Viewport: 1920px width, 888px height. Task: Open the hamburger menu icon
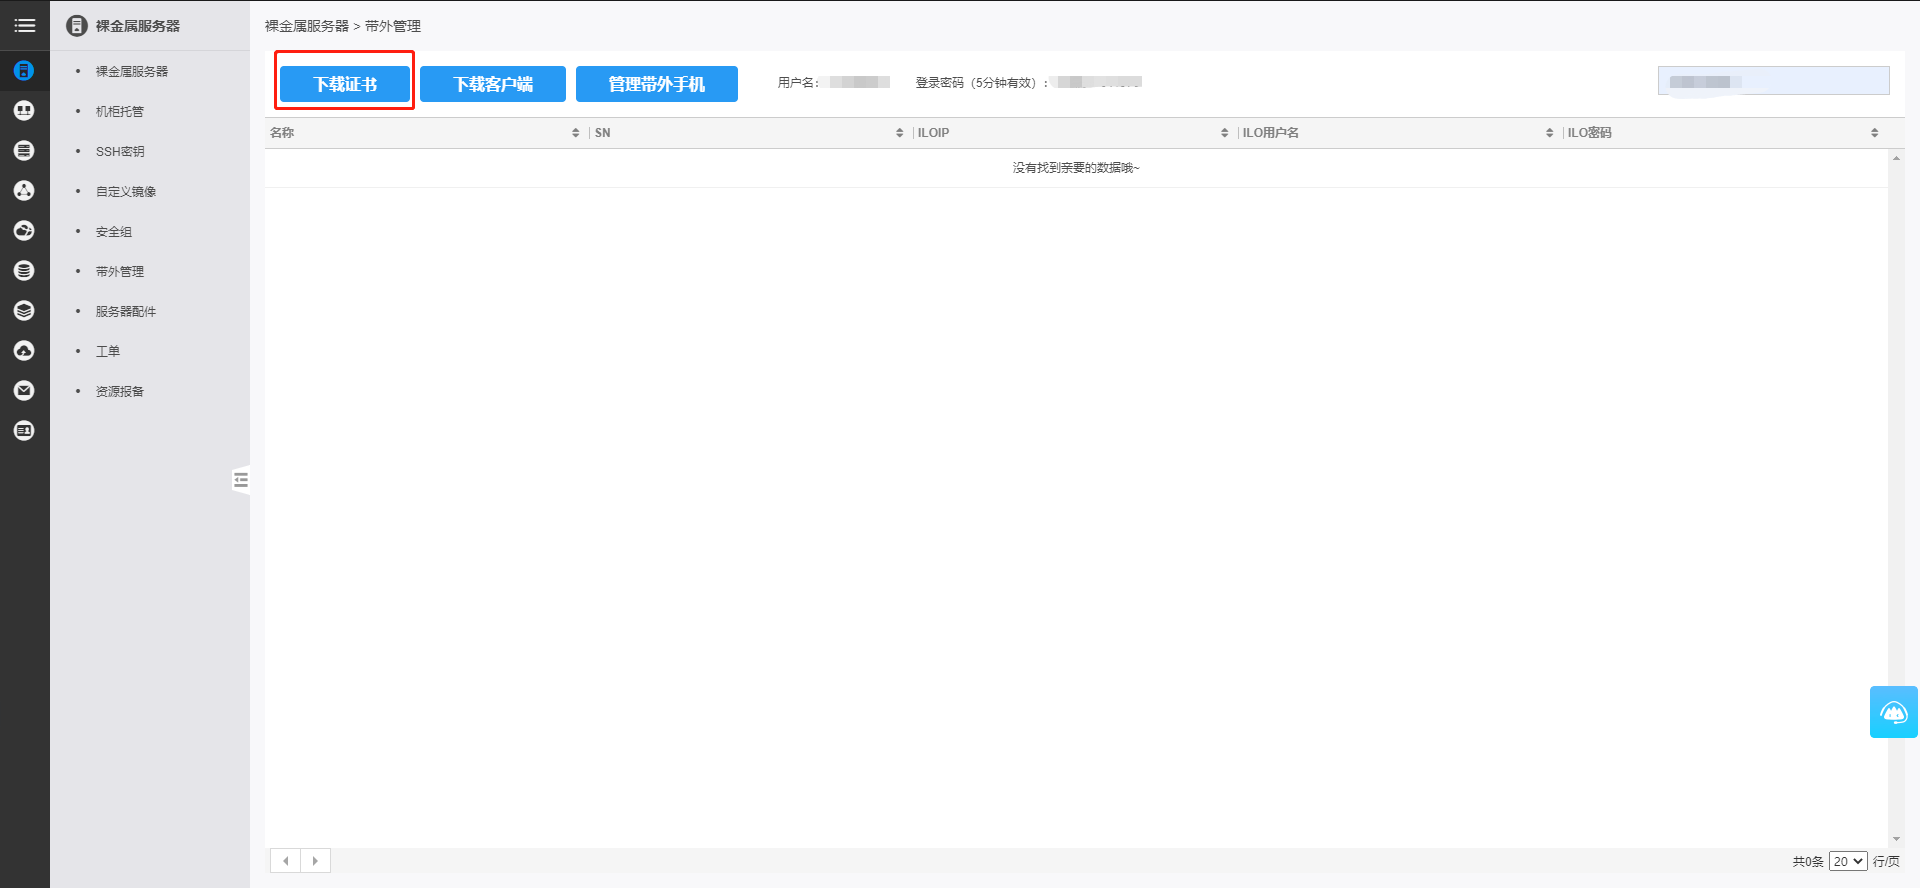(x=24, y=25)
